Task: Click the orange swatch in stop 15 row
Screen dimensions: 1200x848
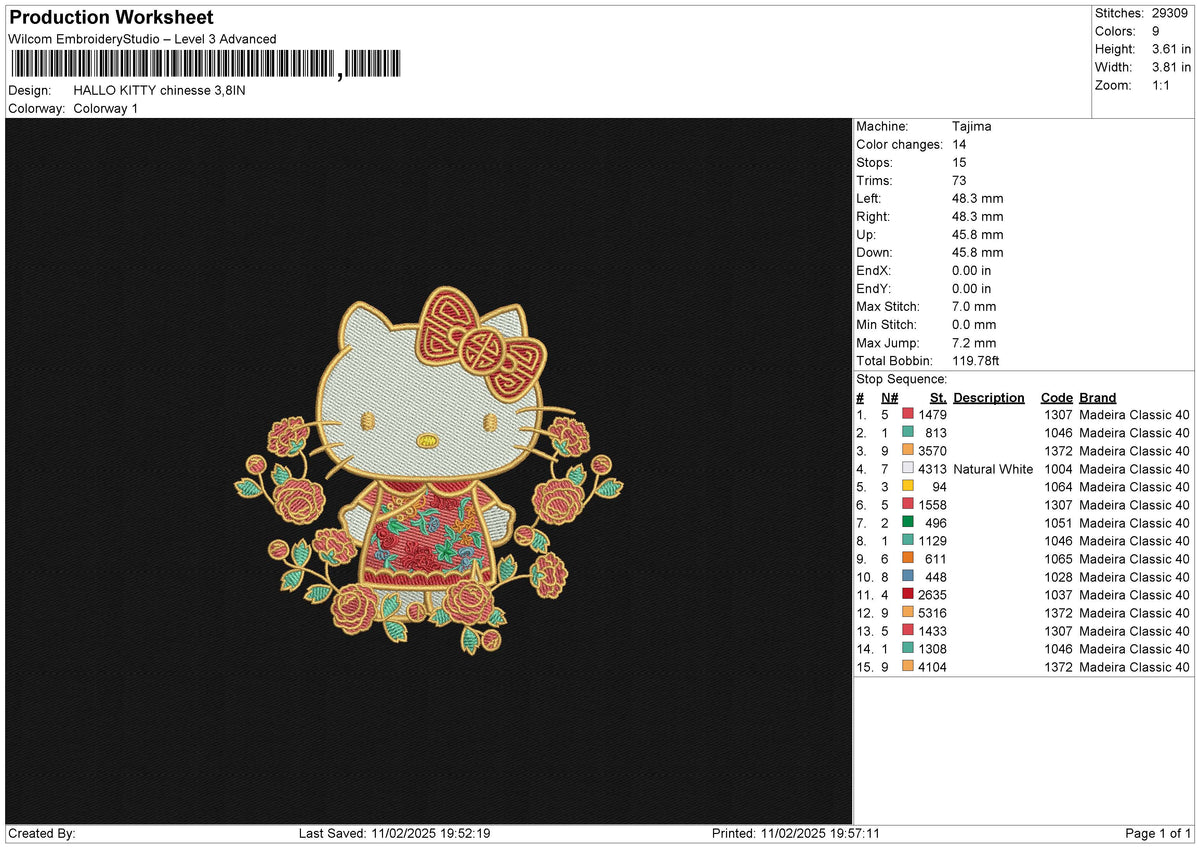Action: pos(908,666)
